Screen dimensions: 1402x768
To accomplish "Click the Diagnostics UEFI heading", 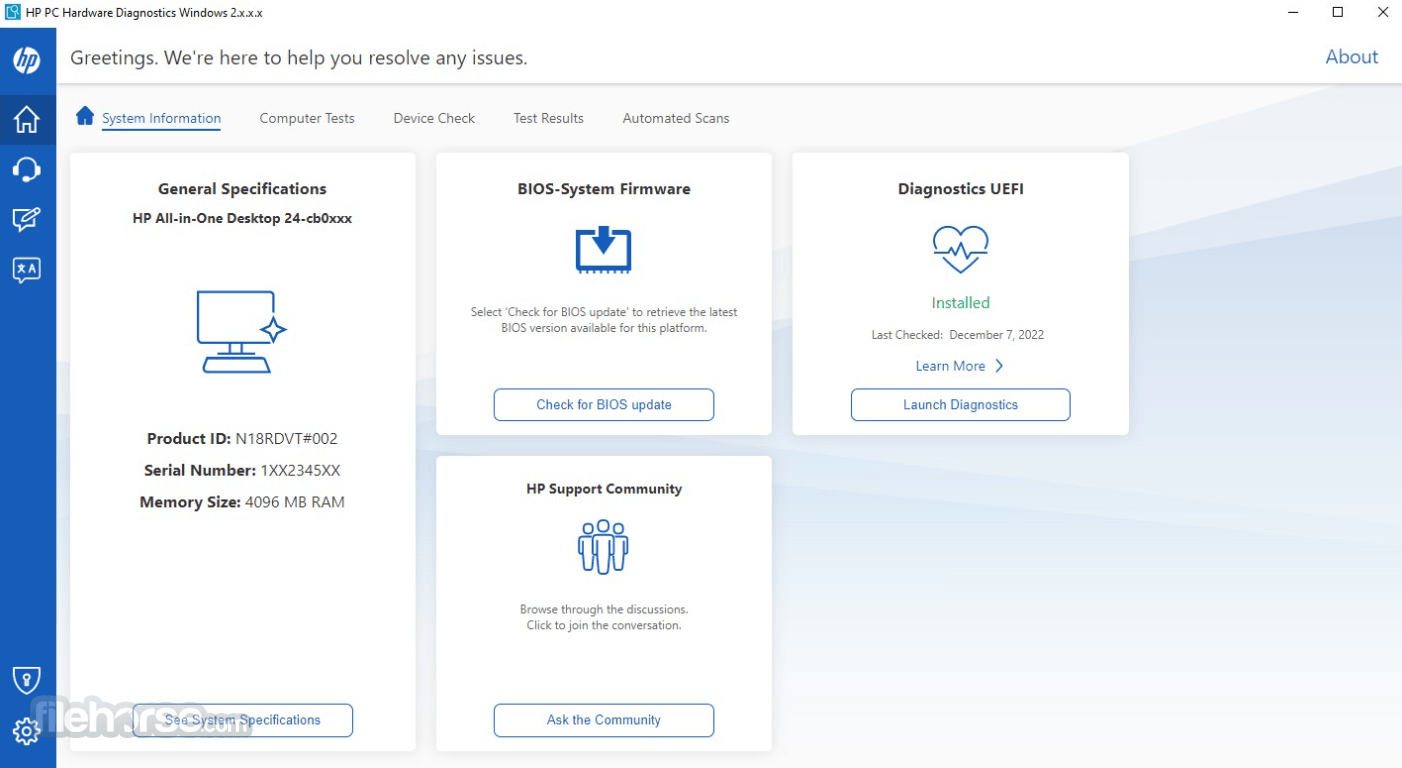I will pyautogui.click(x=960, y=188).
